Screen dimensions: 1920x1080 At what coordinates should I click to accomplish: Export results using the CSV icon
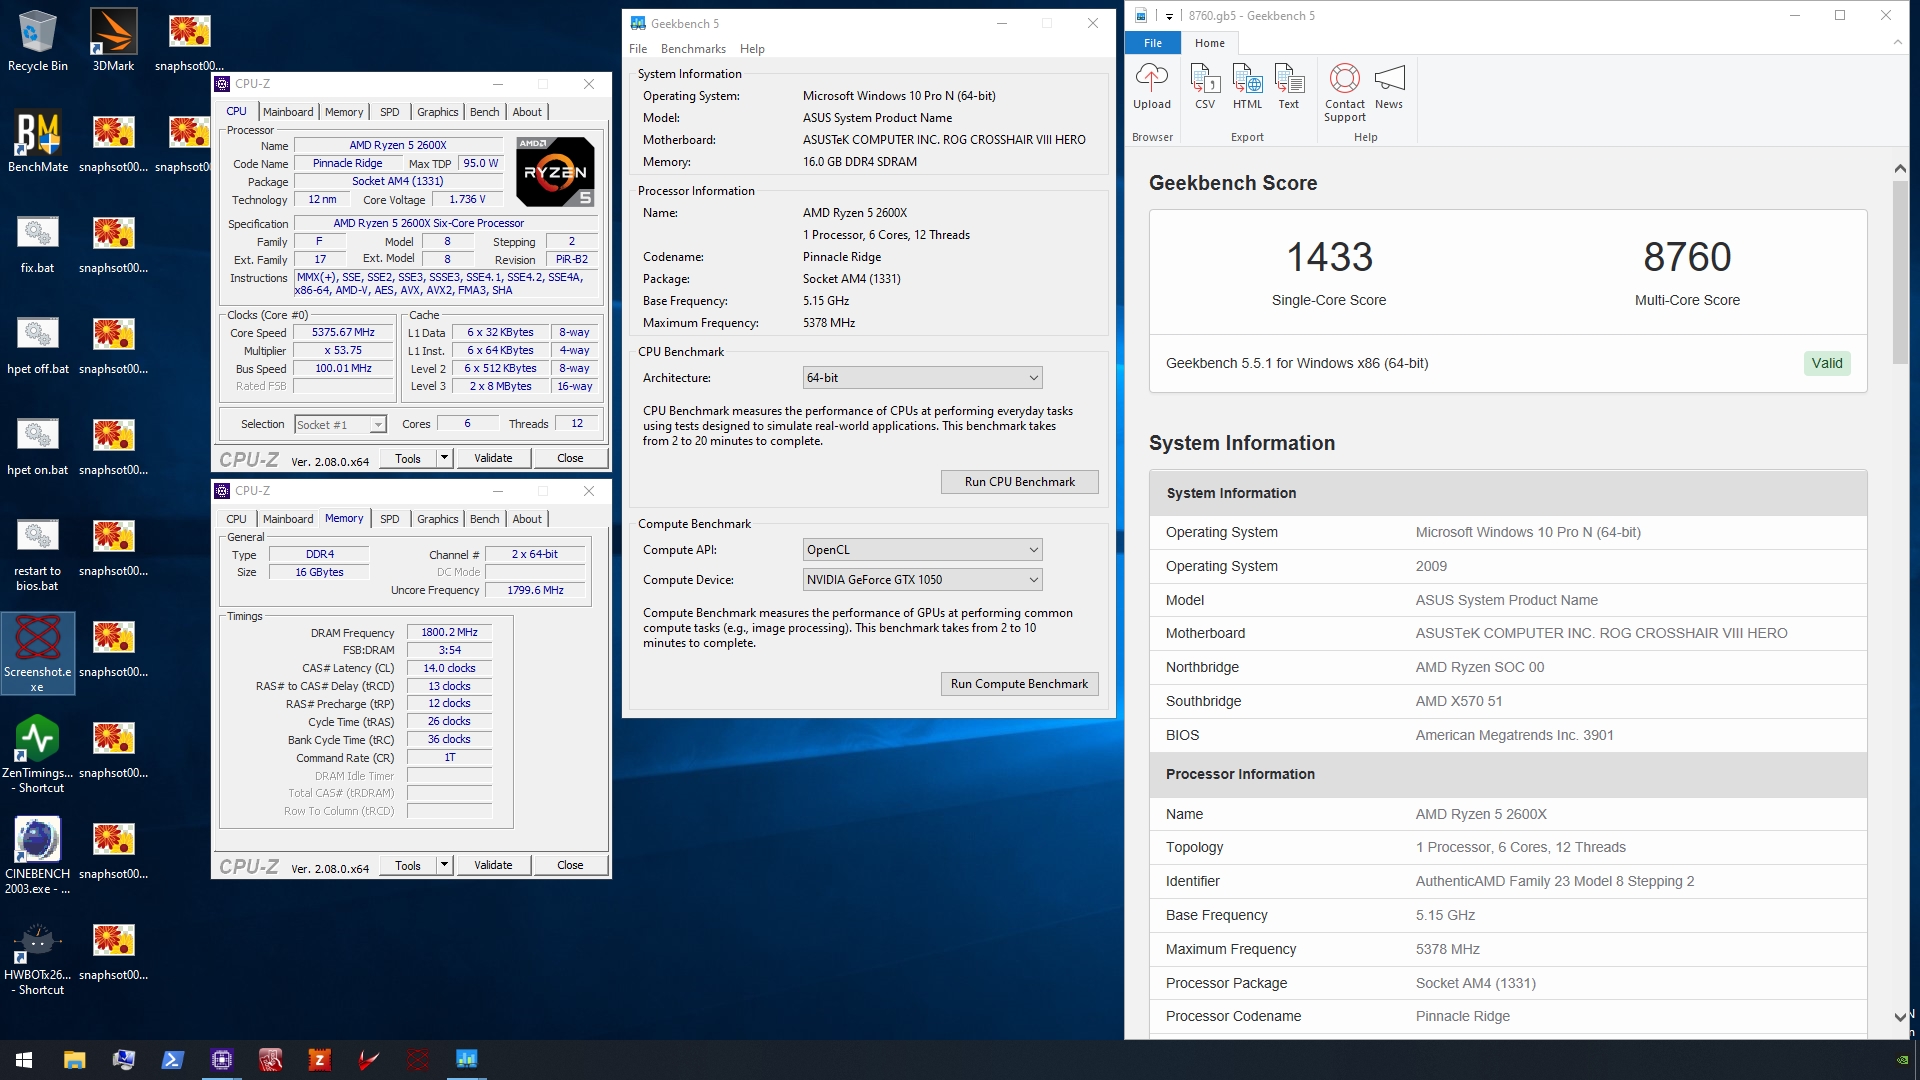tap(1205, 86)
